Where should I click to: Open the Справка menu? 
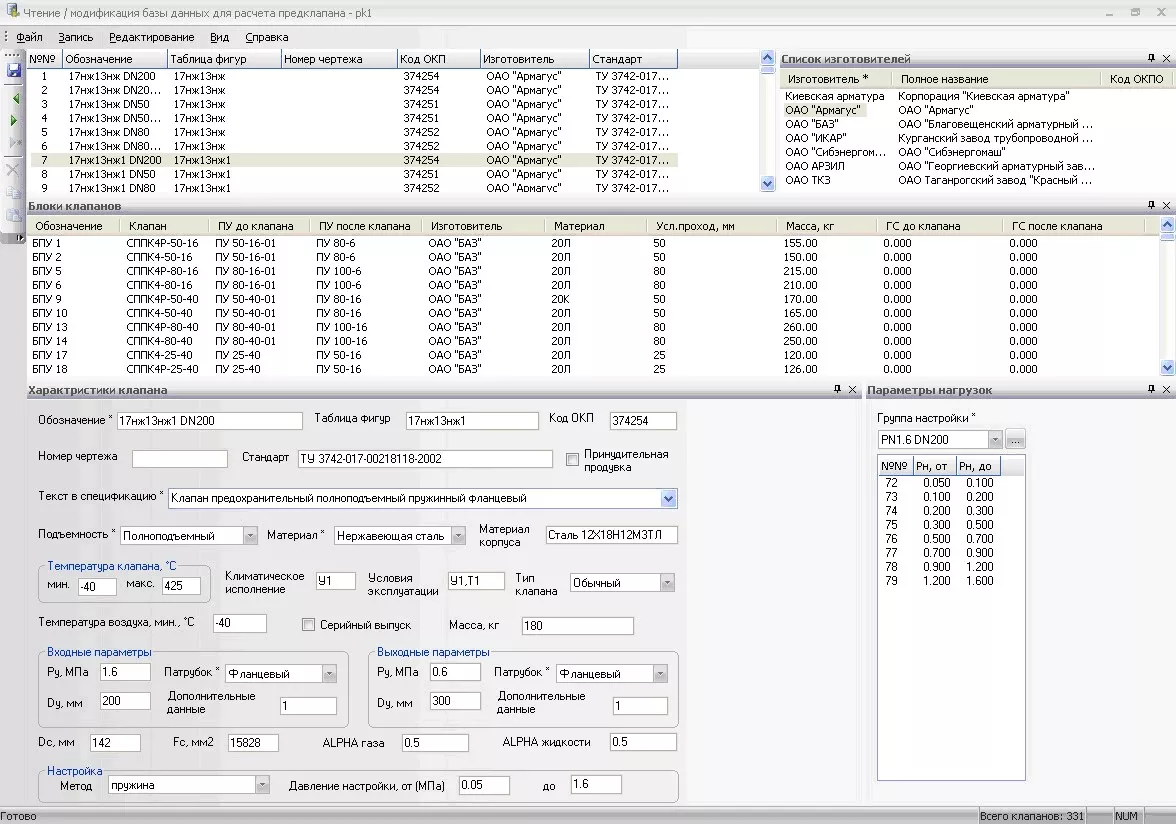tap(266, 37)
